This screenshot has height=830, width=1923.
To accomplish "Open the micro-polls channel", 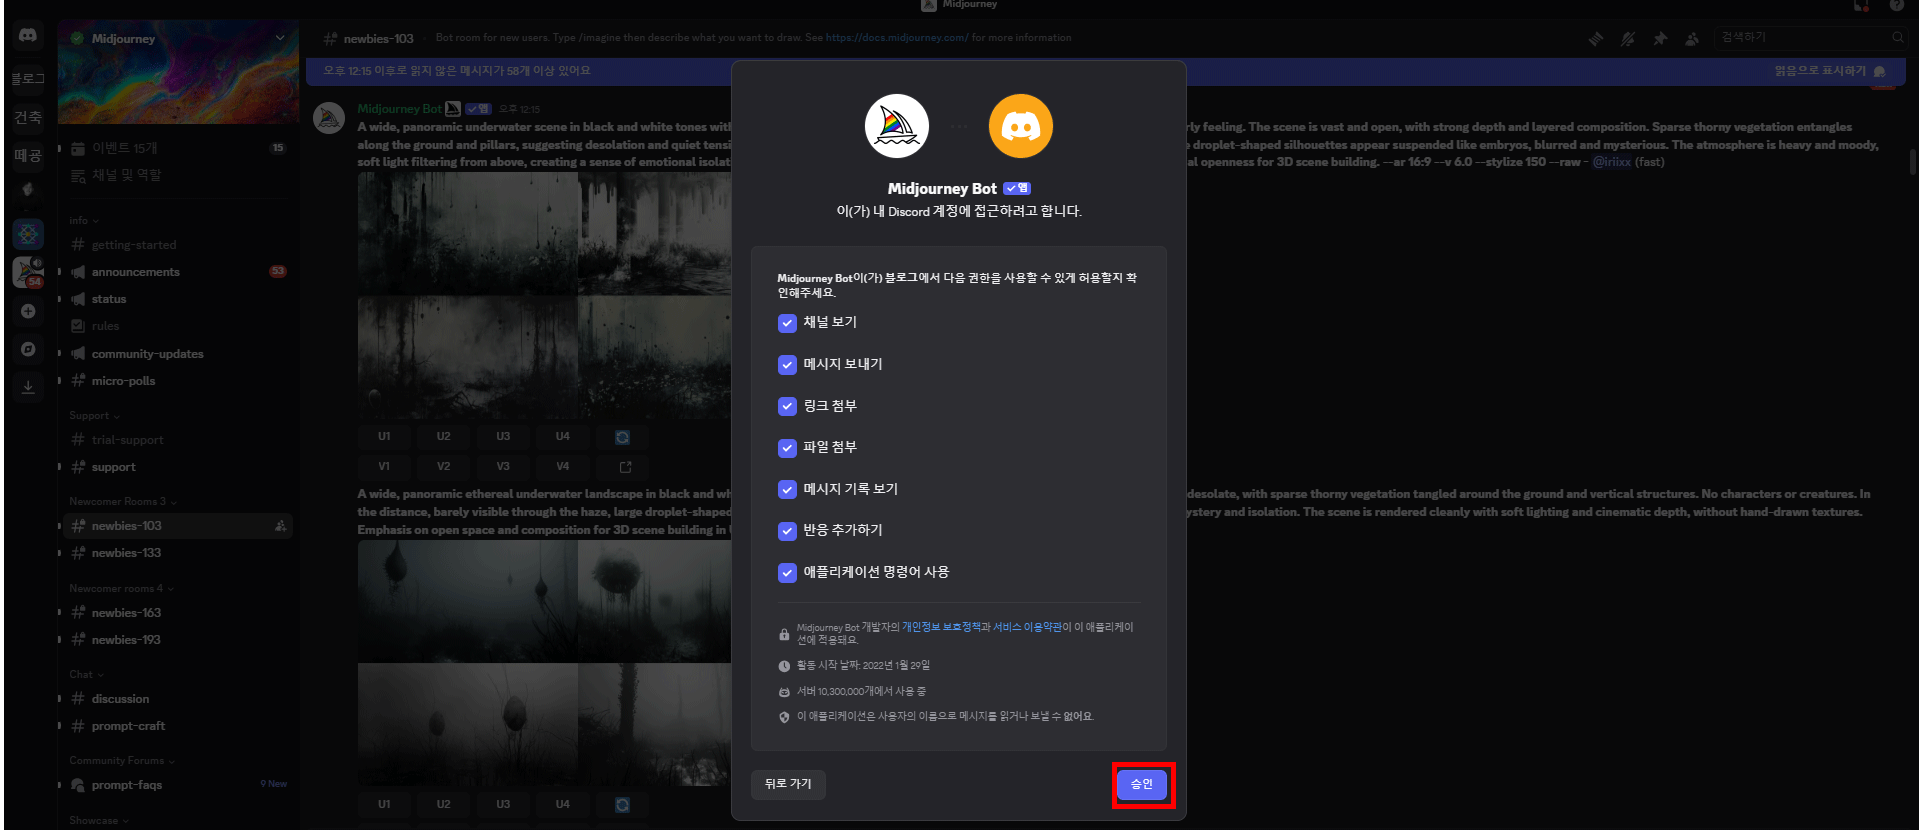I will [x=177, y=381].
